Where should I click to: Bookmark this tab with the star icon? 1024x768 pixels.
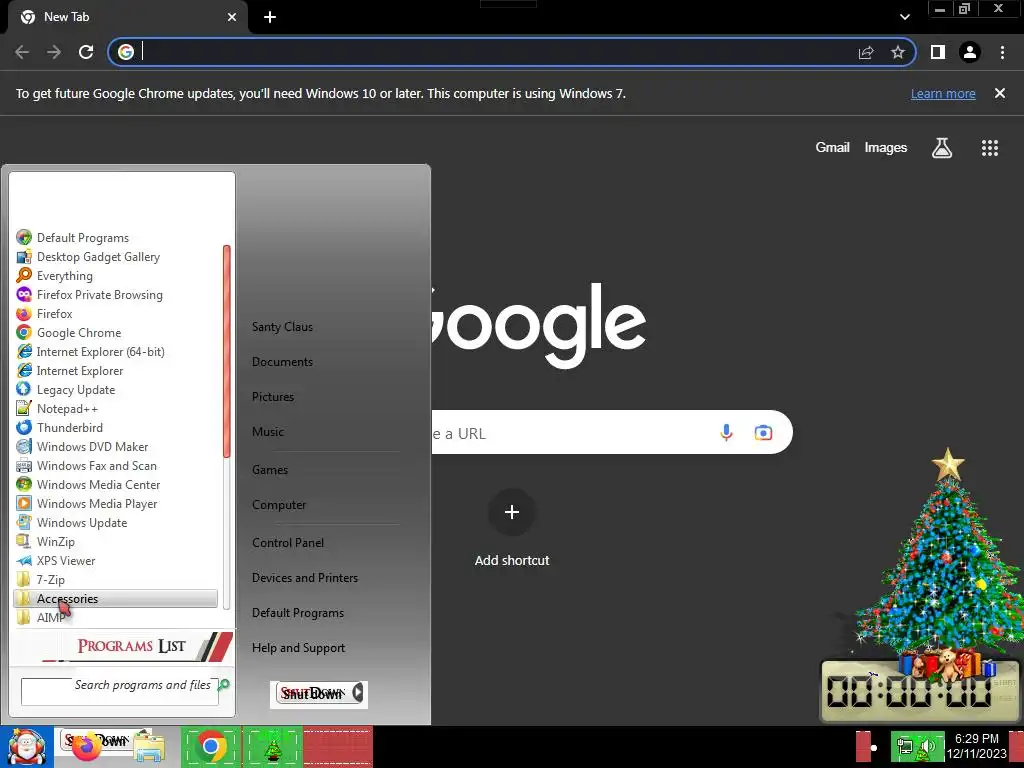click(898, 52)
